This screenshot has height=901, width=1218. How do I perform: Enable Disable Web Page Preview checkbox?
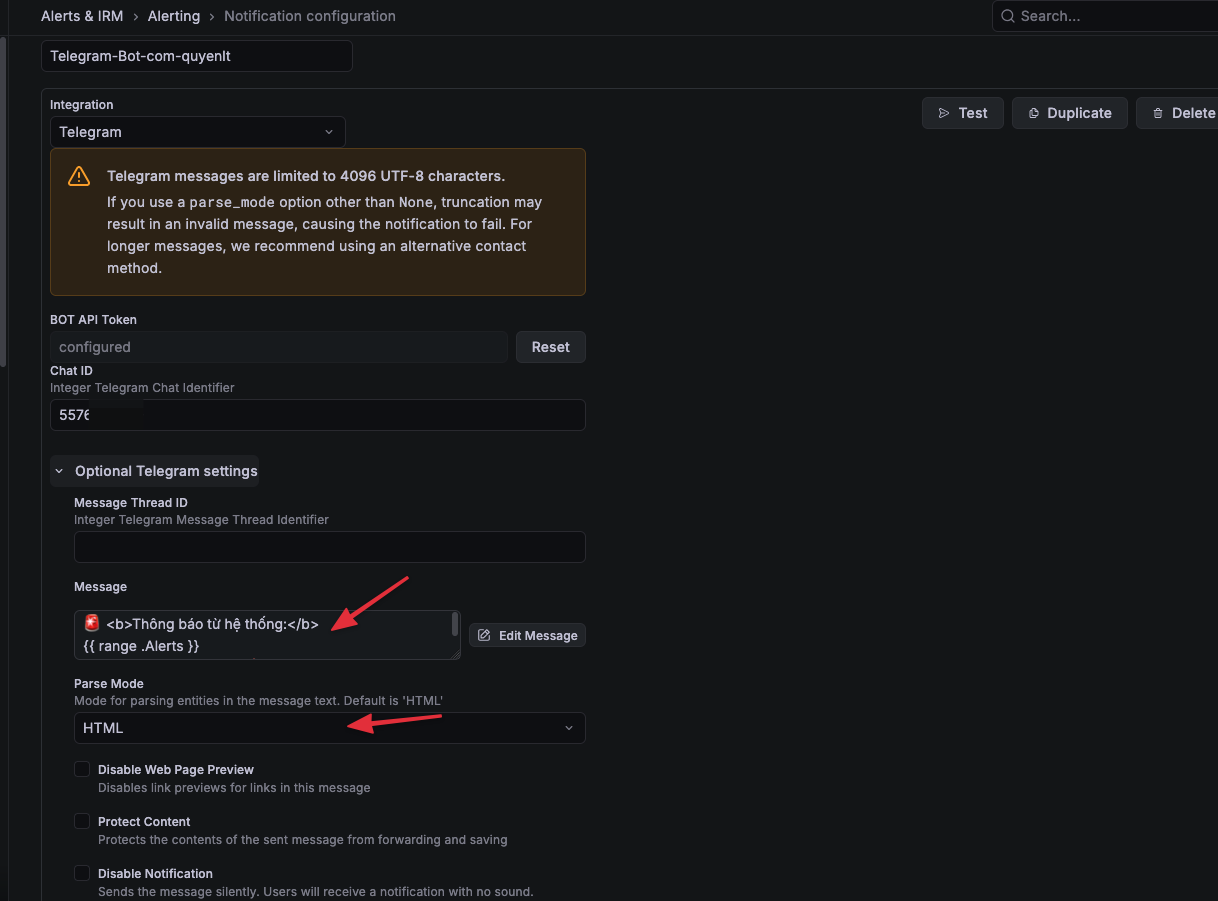coord(82,770)
